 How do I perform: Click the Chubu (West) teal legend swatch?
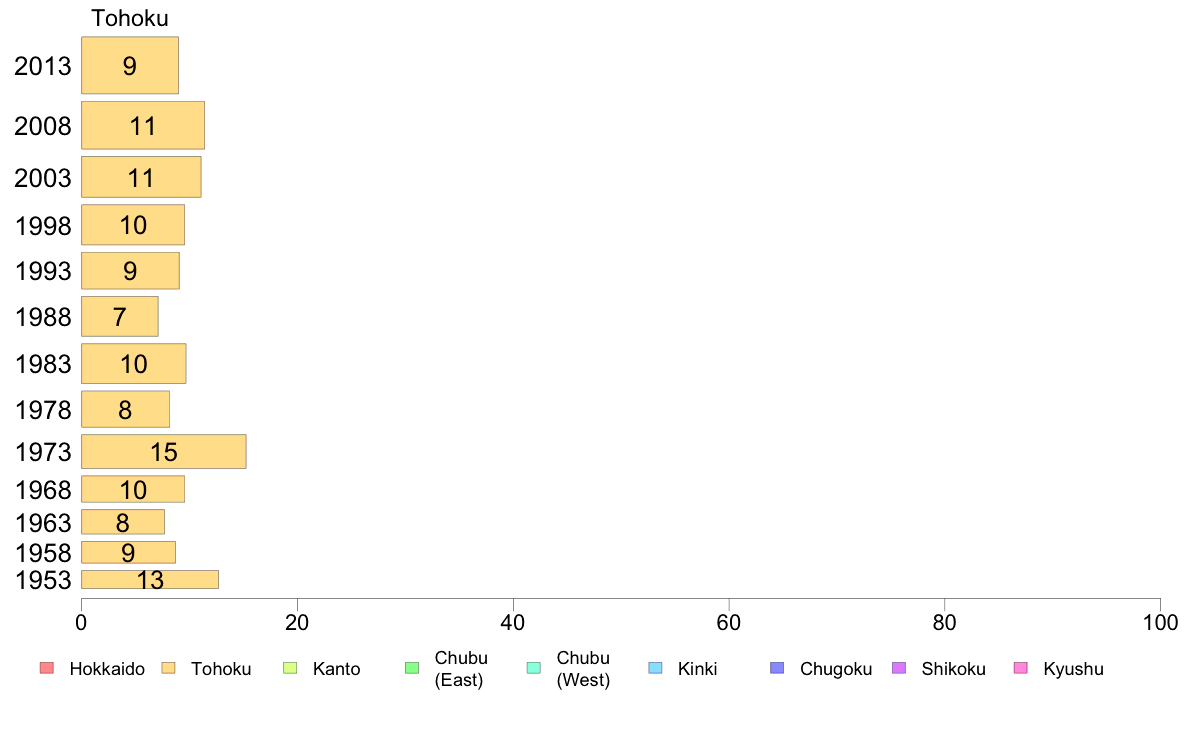coord(533,668)
